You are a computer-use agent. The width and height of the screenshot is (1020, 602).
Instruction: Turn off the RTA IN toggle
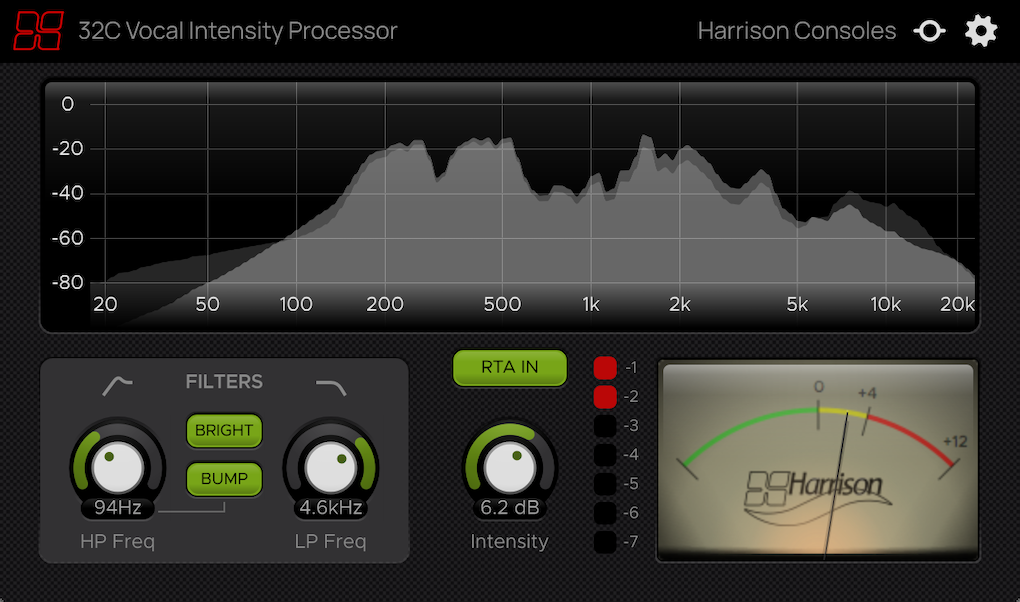[x=509, y=368]
